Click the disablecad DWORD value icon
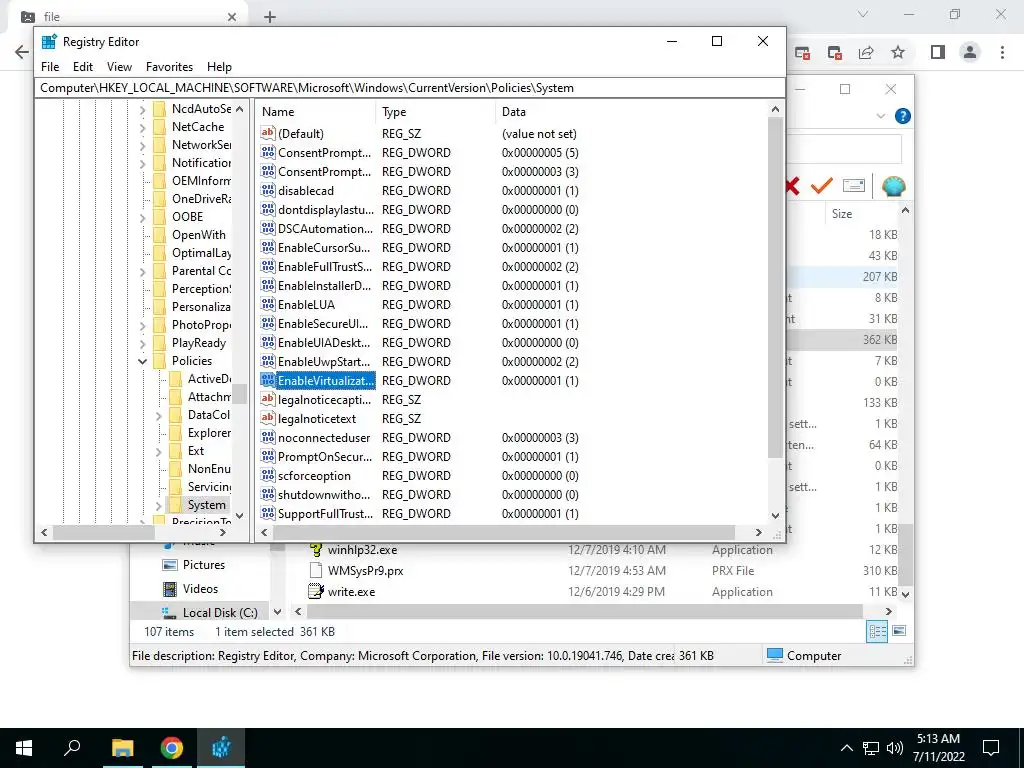 pyautogui.click(x=268, y=191)
